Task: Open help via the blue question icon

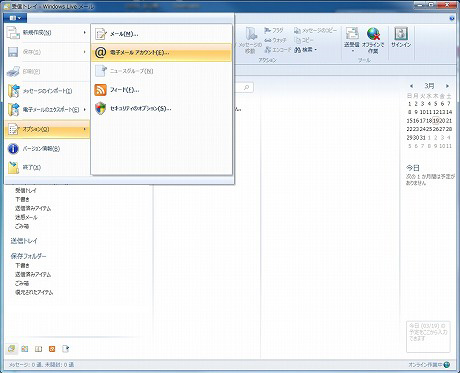Action: (452, 18)
